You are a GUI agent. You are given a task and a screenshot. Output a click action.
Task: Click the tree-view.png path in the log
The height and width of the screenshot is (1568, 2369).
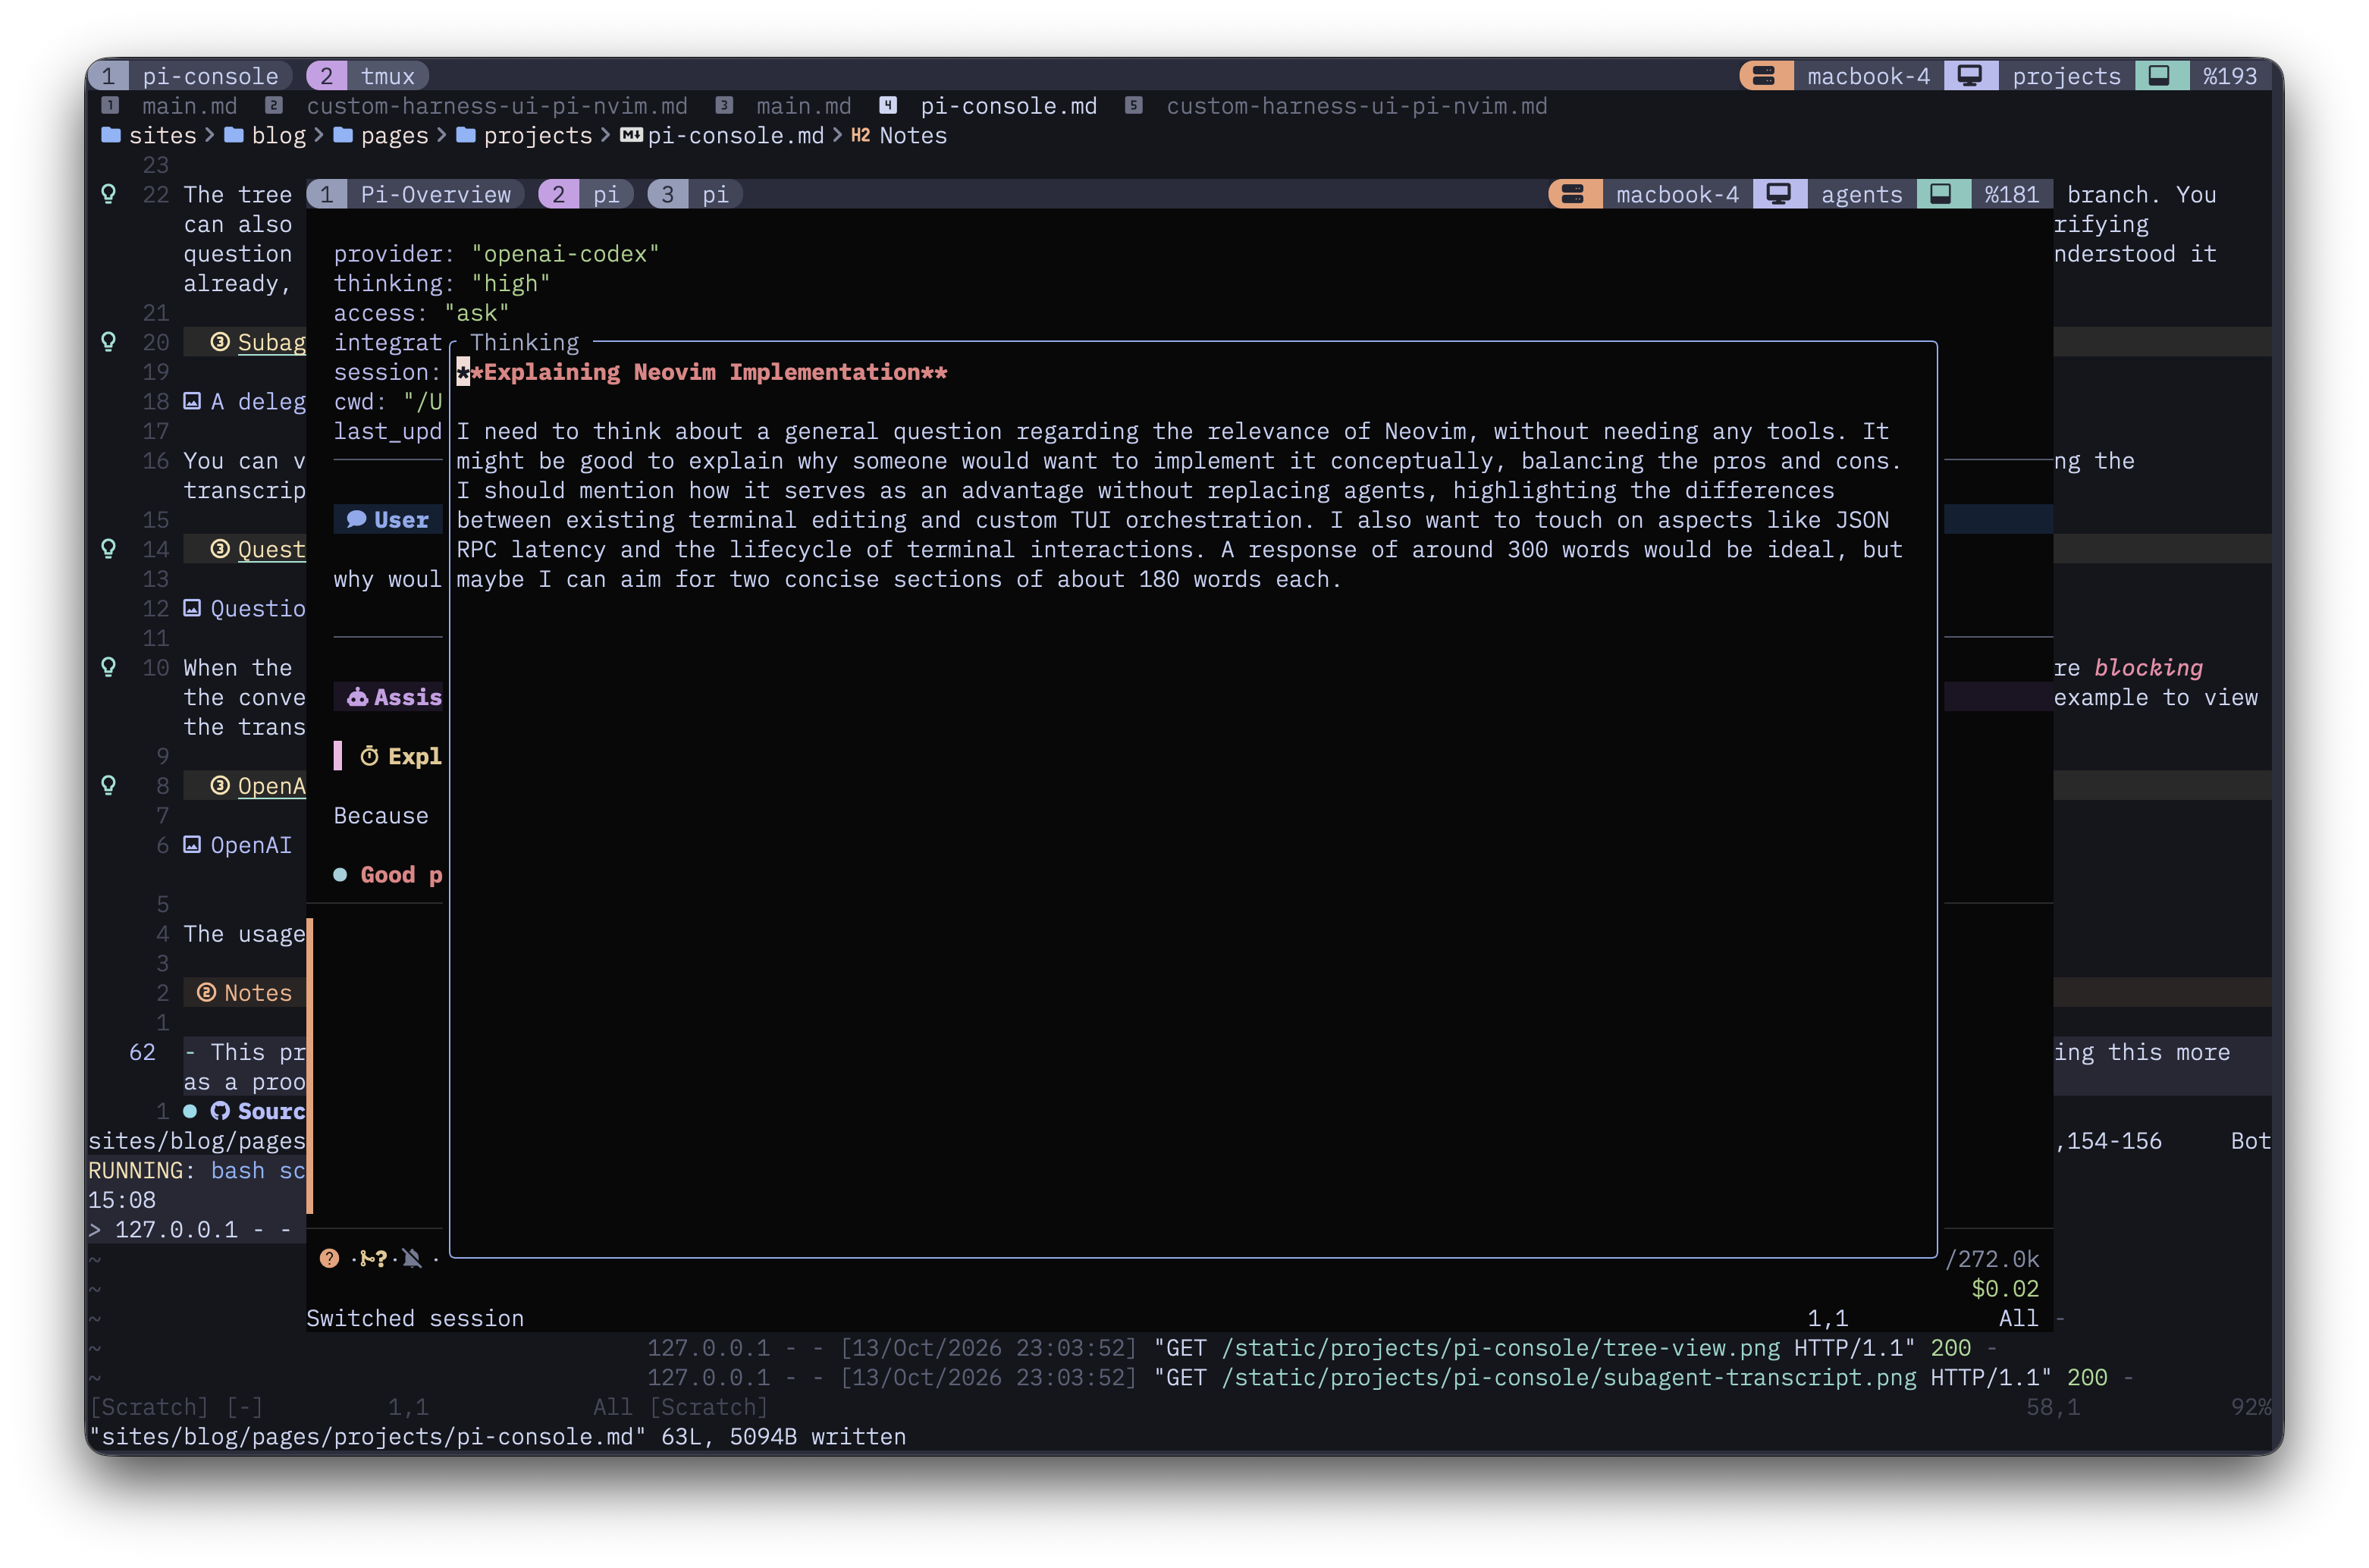tap(1500, 1348)
